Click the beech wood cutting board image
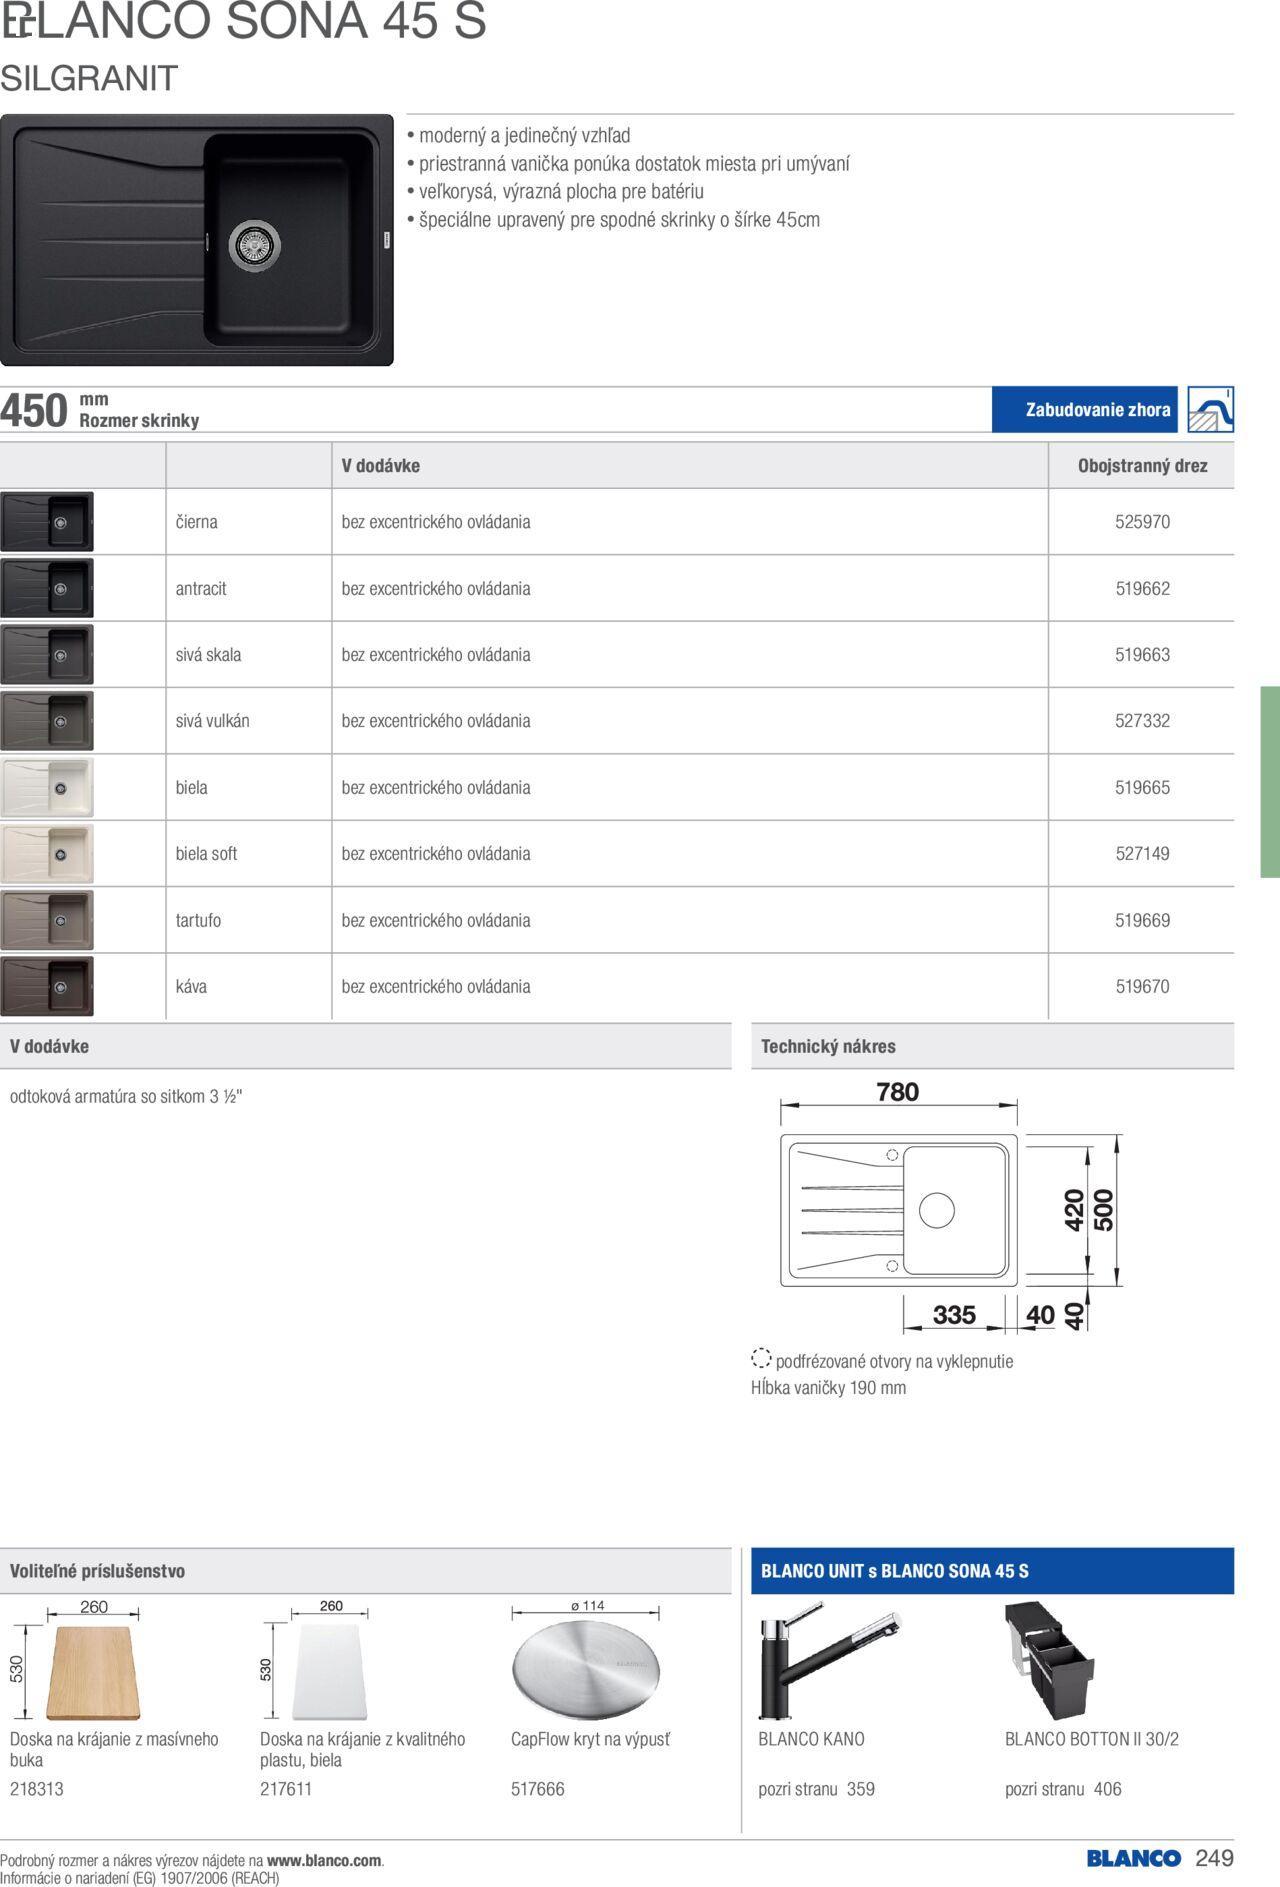 pyautogui.click(x=93, y=1672)
